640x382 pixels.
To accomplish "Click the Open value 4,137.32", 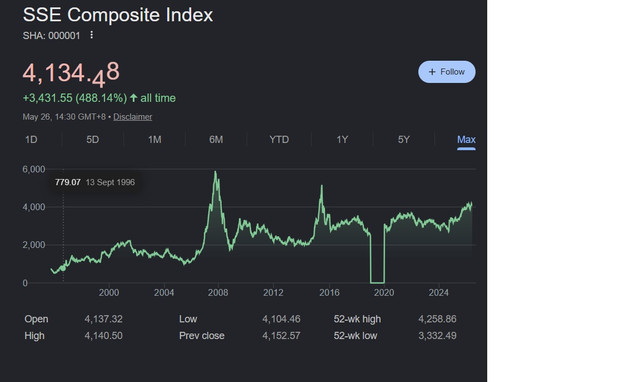I will pyautogui.click(x=103, y=319).
